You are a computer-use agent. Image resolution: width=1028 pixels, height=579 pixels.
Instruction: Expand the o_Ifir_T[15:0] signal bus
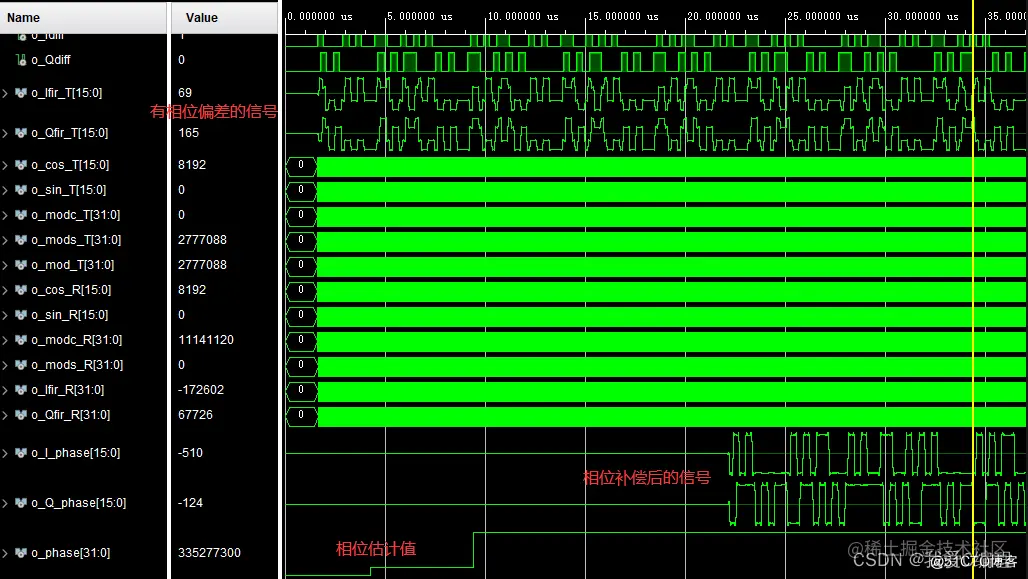[5, 93]
